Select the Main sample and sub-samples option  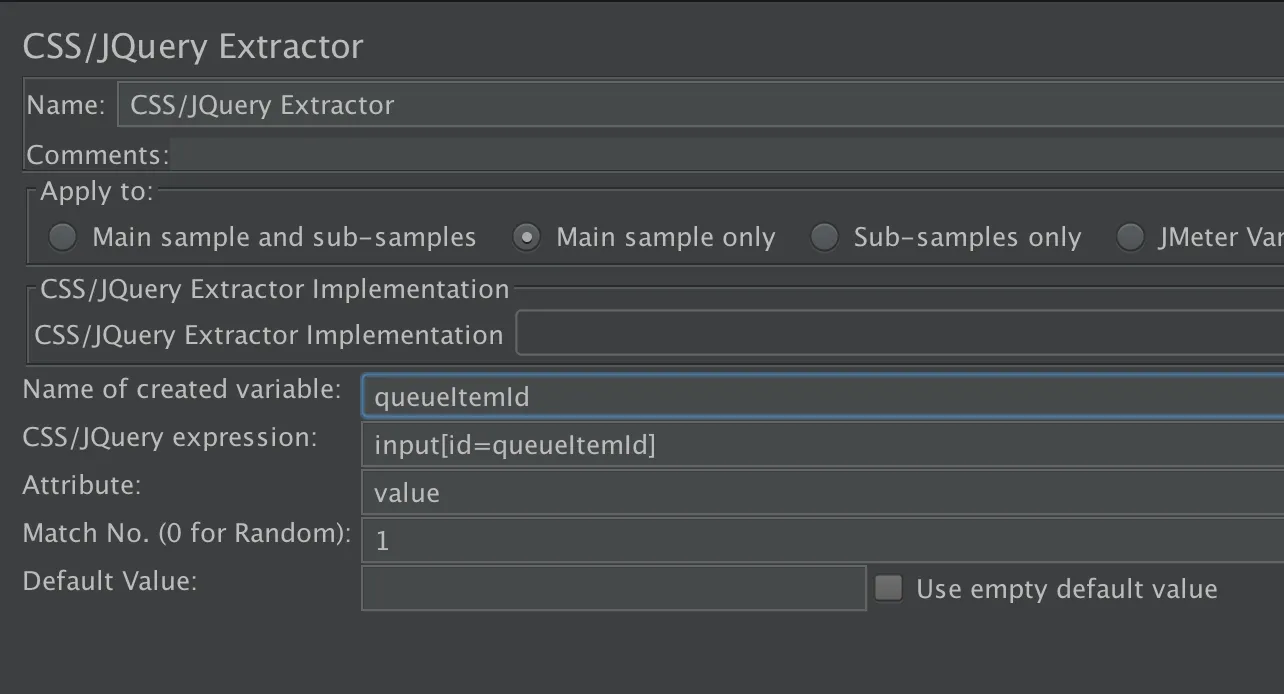[63, 237]
